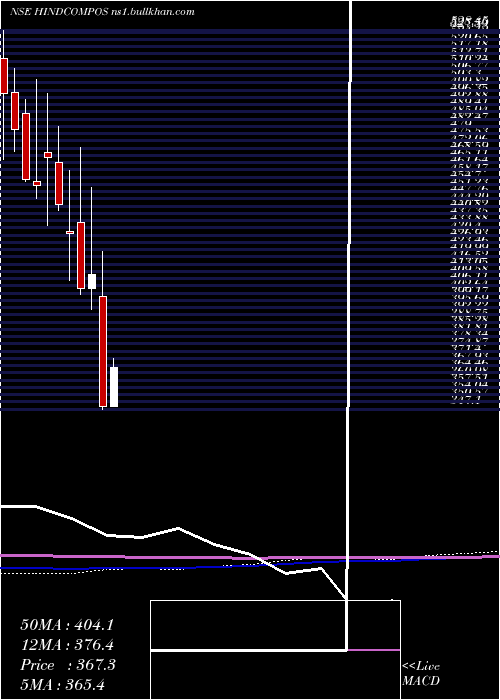This screenshot has height=700, width=500.
Task: Click the tallest red candlestick near the bottom
Action: [x=103, y=351]
